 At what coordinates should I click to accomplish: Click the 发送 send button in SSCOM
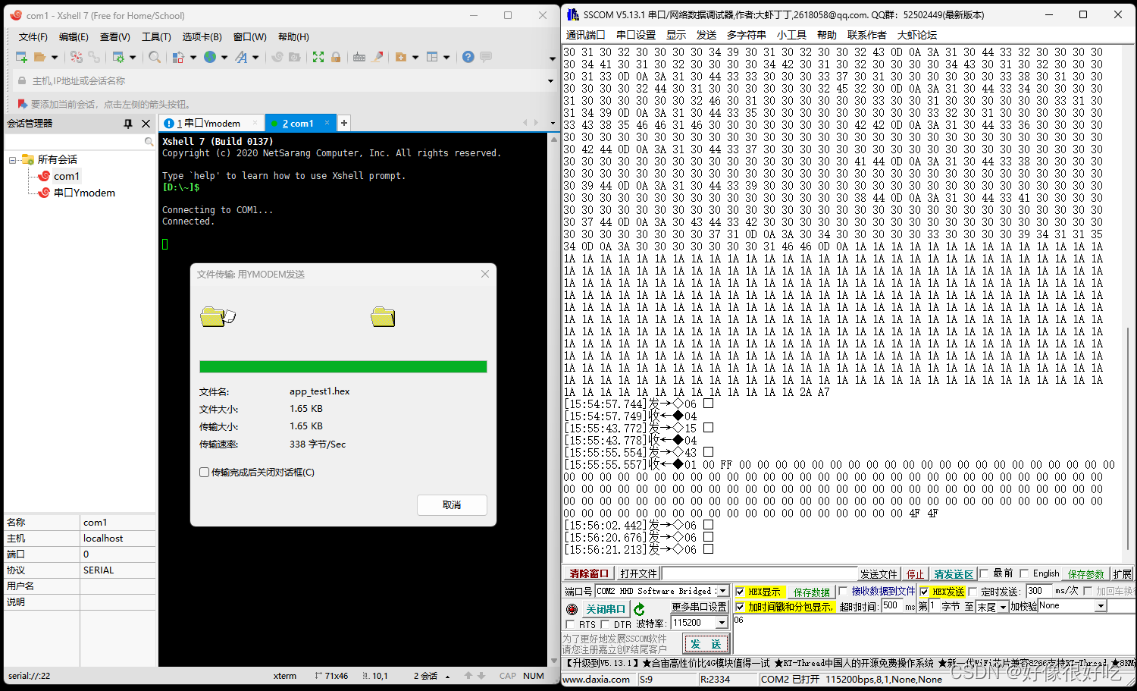[706, 644]
